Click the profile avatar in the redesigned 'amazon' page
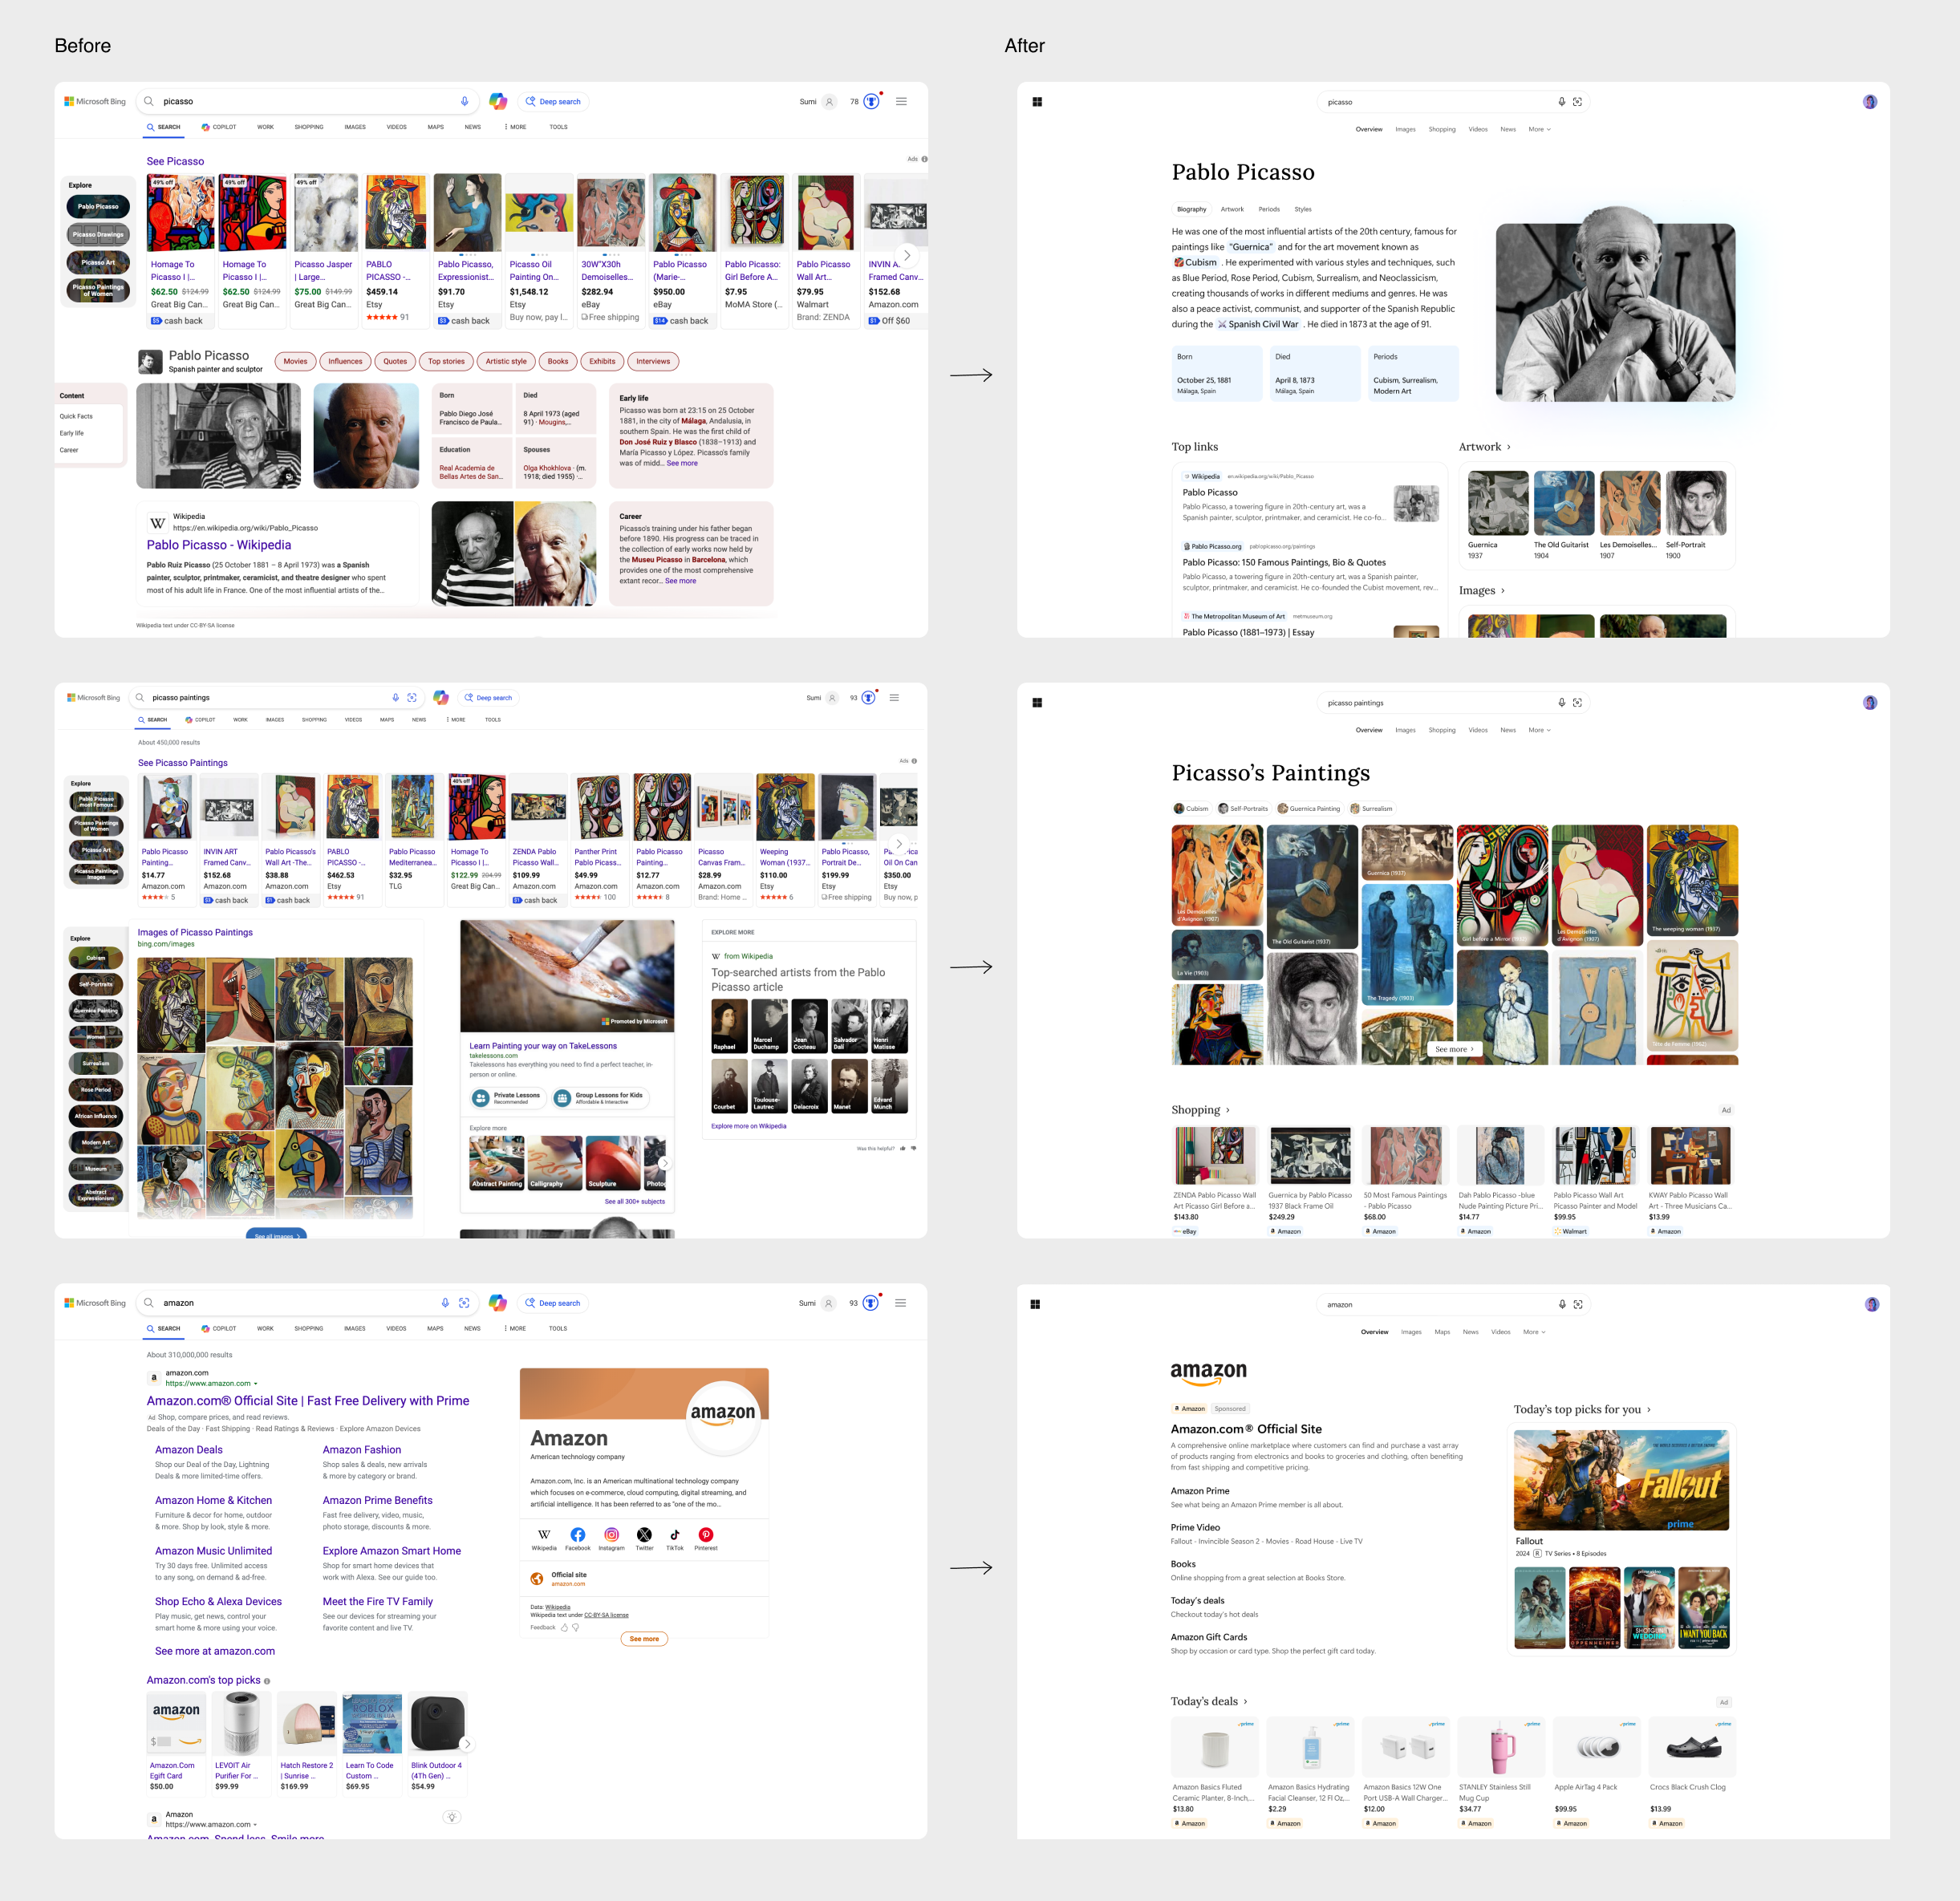1960x1901 pixels. click(1872, 1304)
